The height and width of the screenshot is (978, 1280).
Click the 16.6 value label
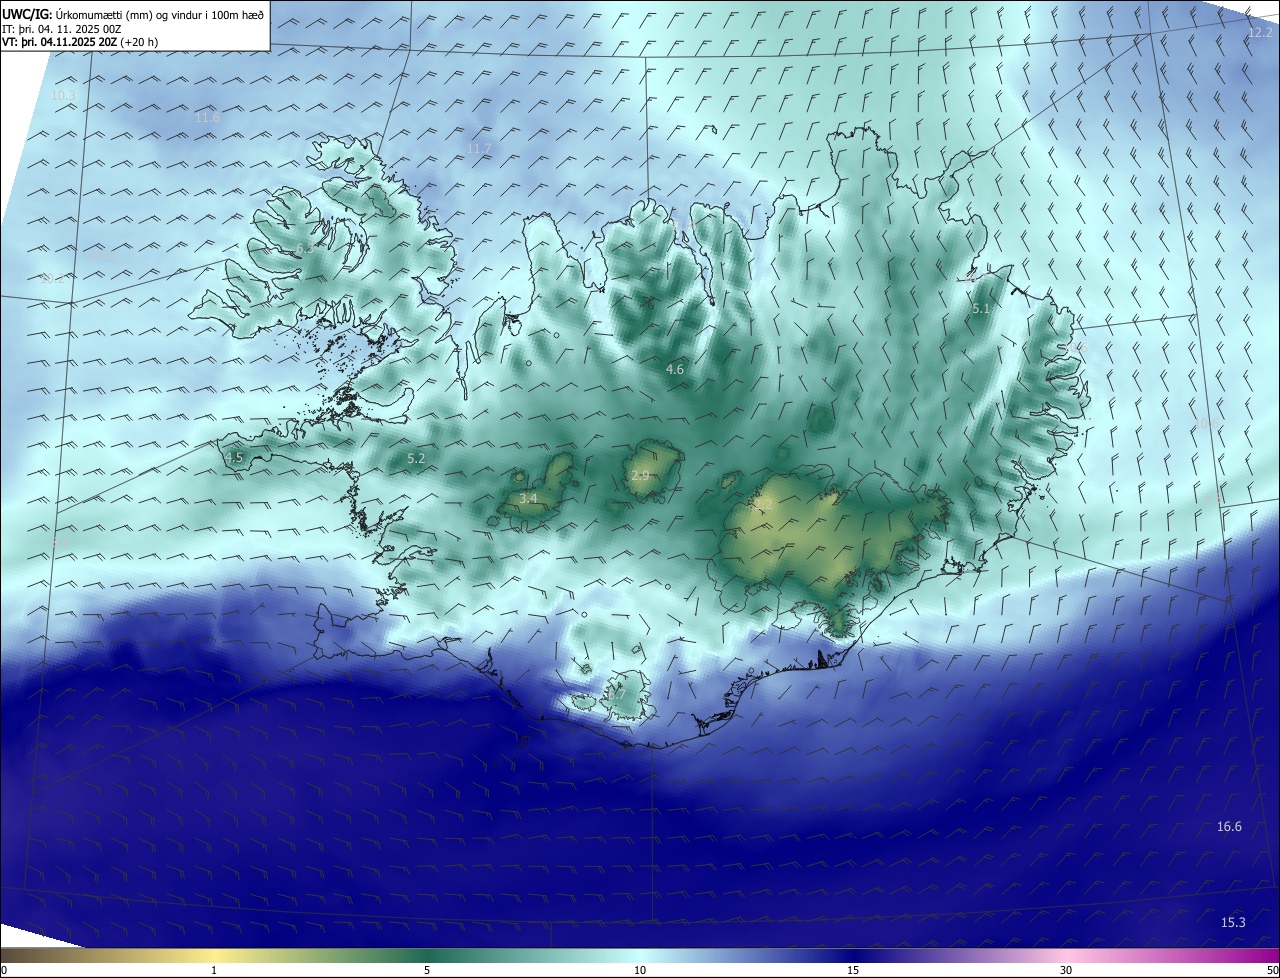1229,827
